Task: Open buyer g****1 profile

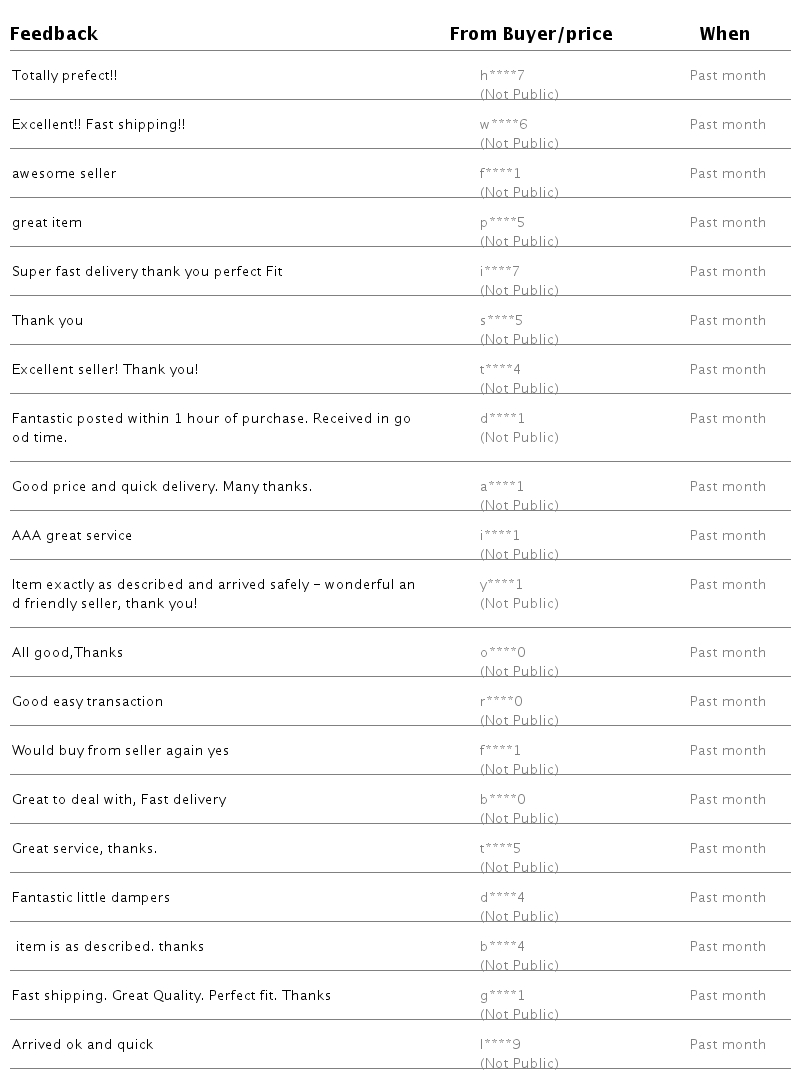Action: pyautogui.click(x=502, y=996)
